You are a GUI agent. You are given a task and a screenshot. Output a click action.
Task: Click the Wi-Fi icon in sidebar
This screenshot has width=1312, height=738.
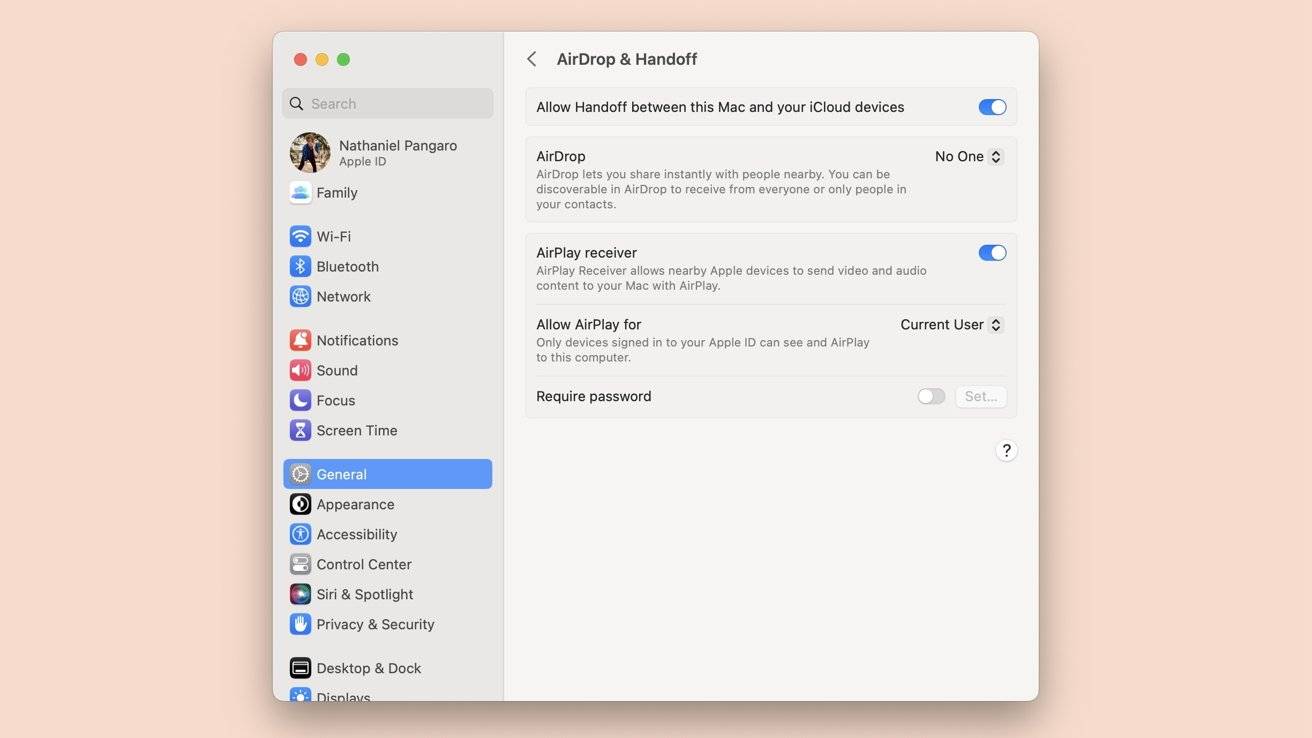[300, 236]
